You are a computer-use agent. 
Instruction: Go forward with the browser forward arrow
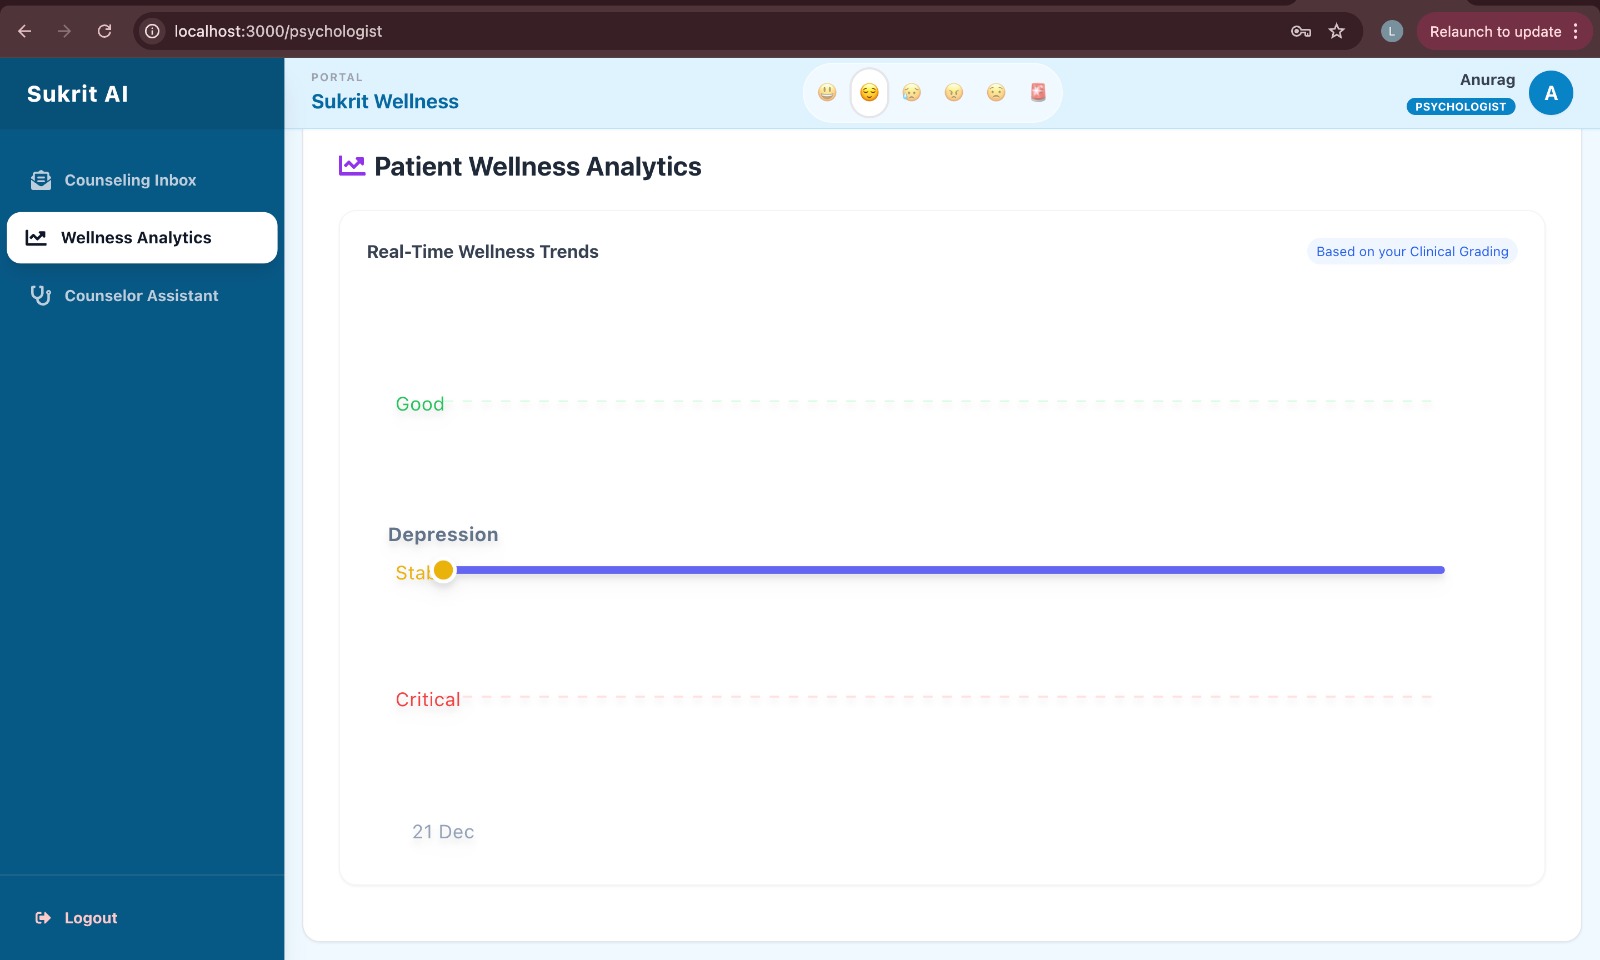pyautogui.click(x=64, y=31)
